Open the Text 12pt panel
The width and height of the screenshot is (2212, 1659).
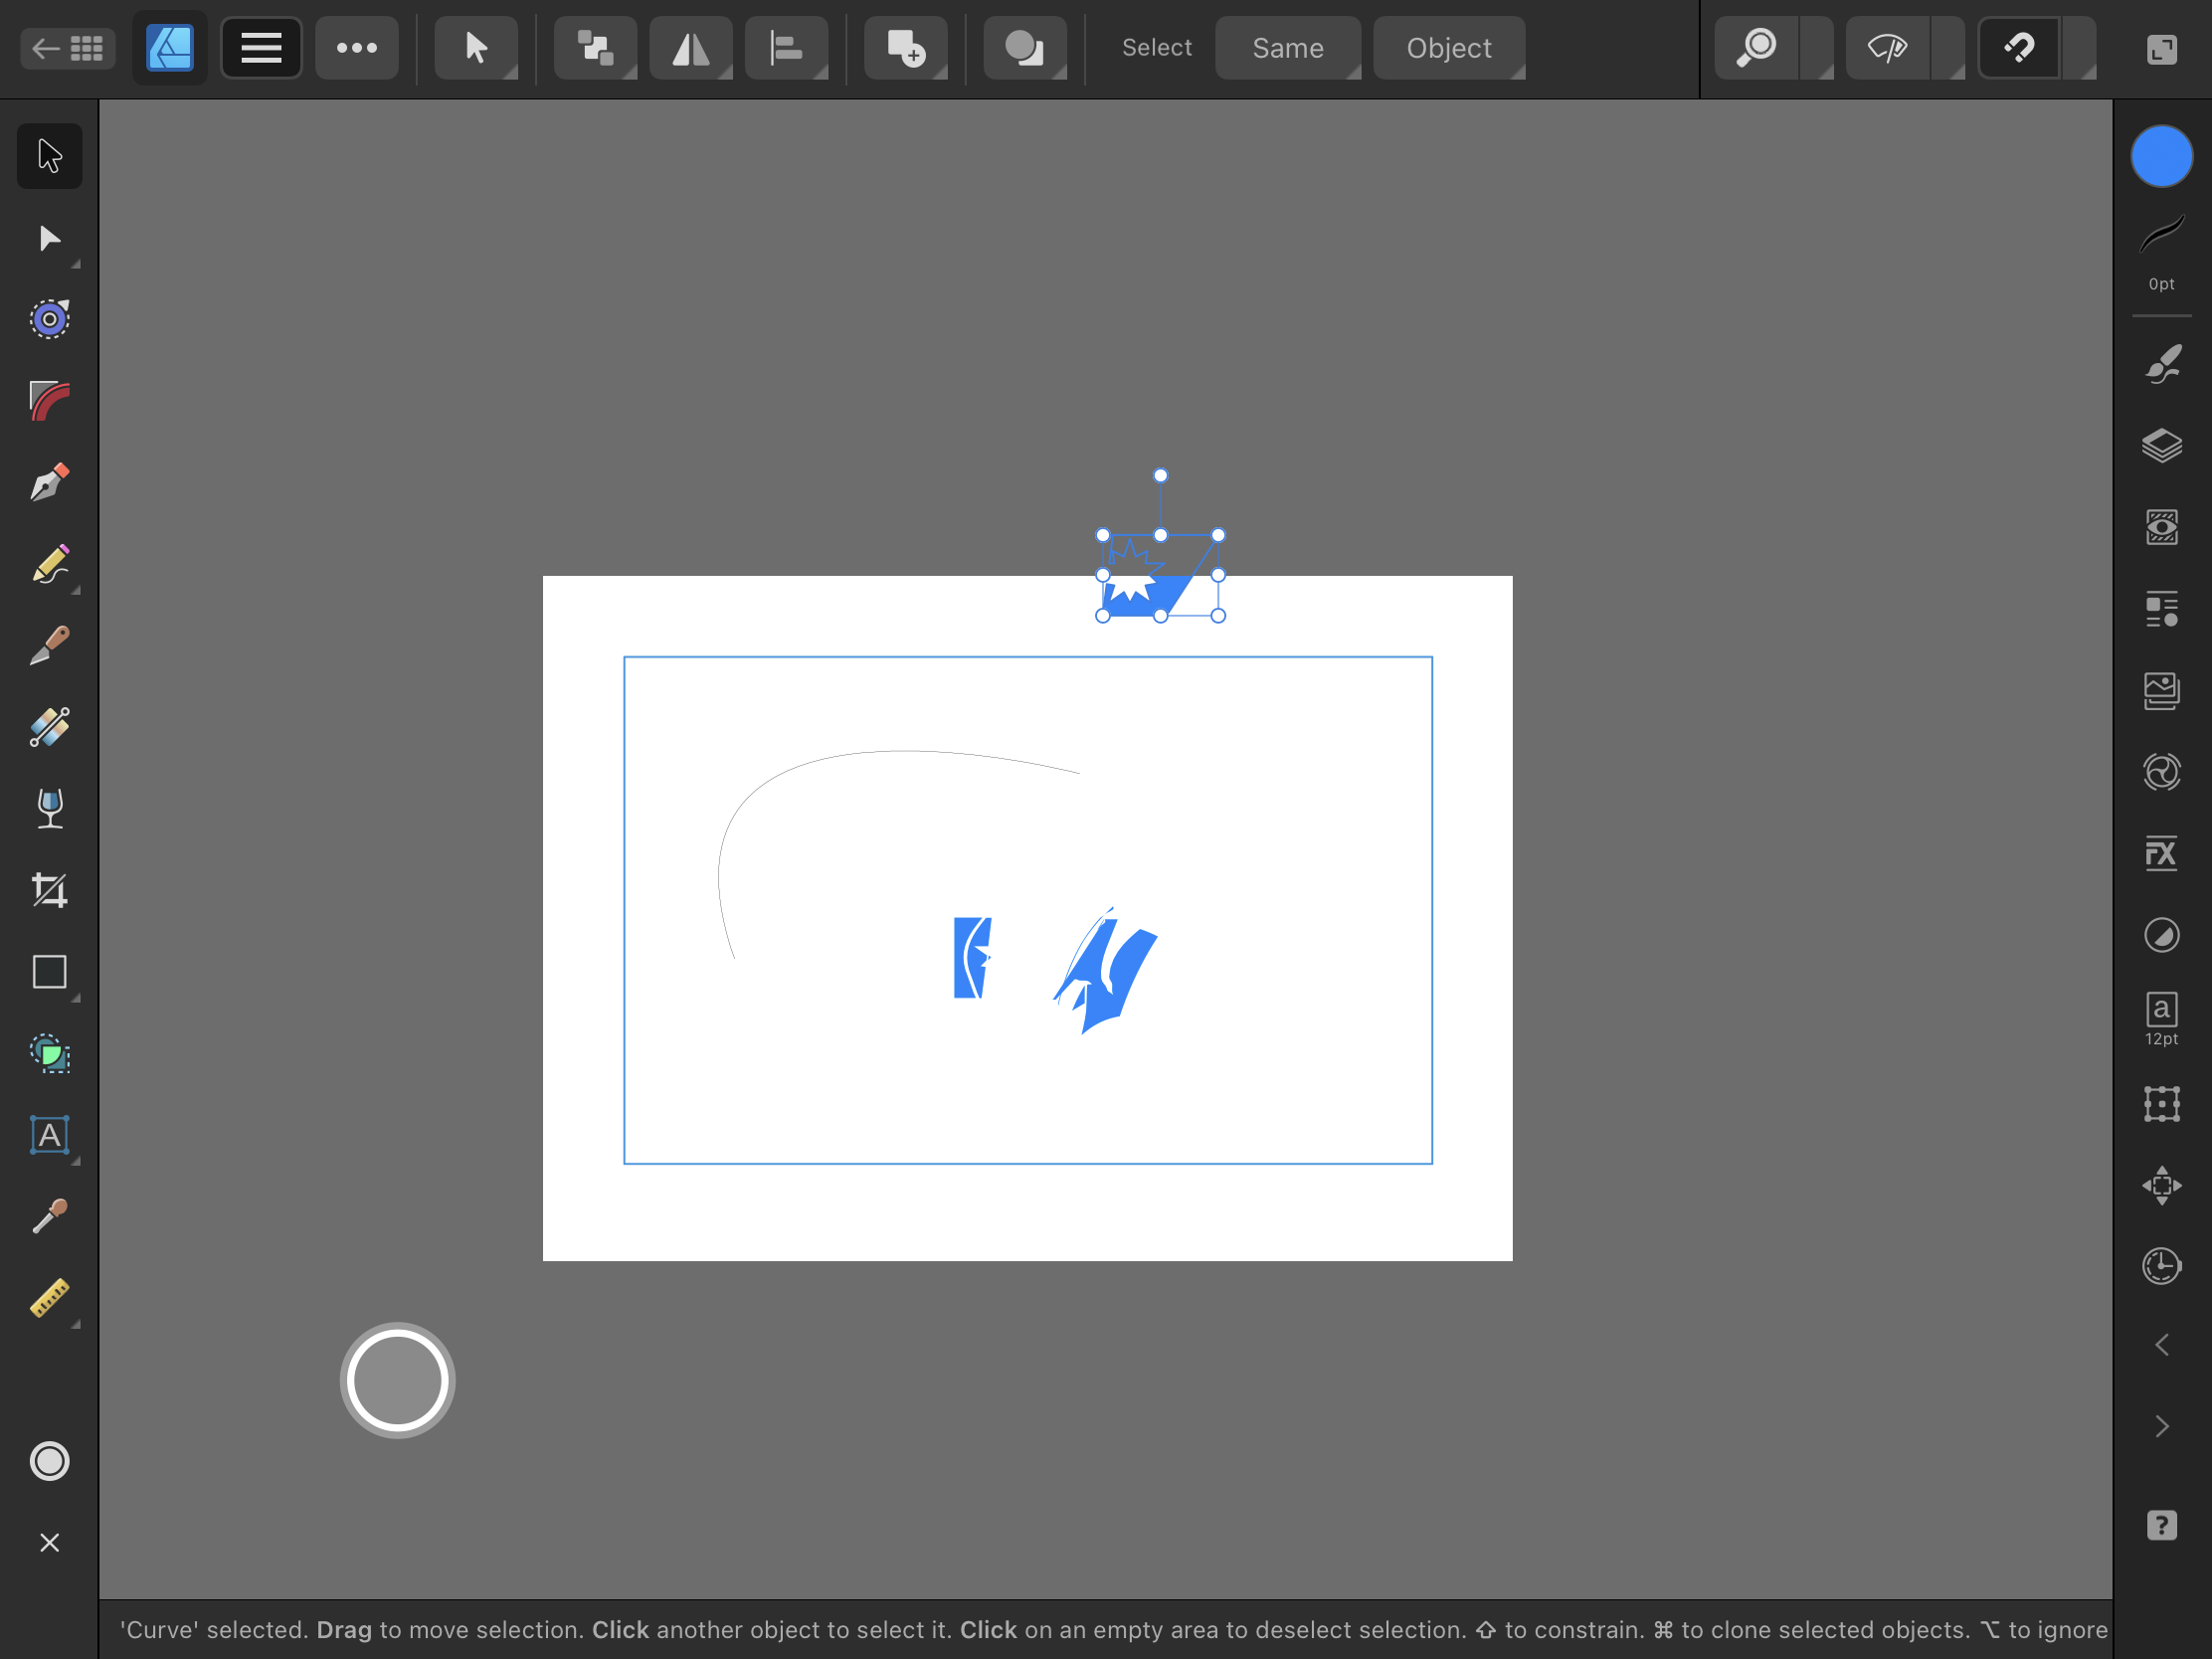coord(2161,1018)
